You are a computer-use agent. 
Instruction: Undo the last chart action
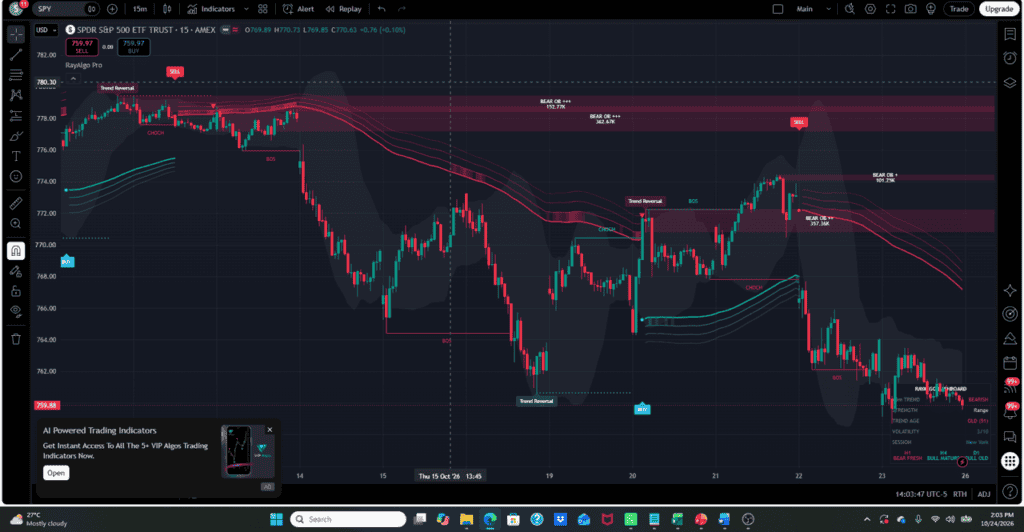381,8
